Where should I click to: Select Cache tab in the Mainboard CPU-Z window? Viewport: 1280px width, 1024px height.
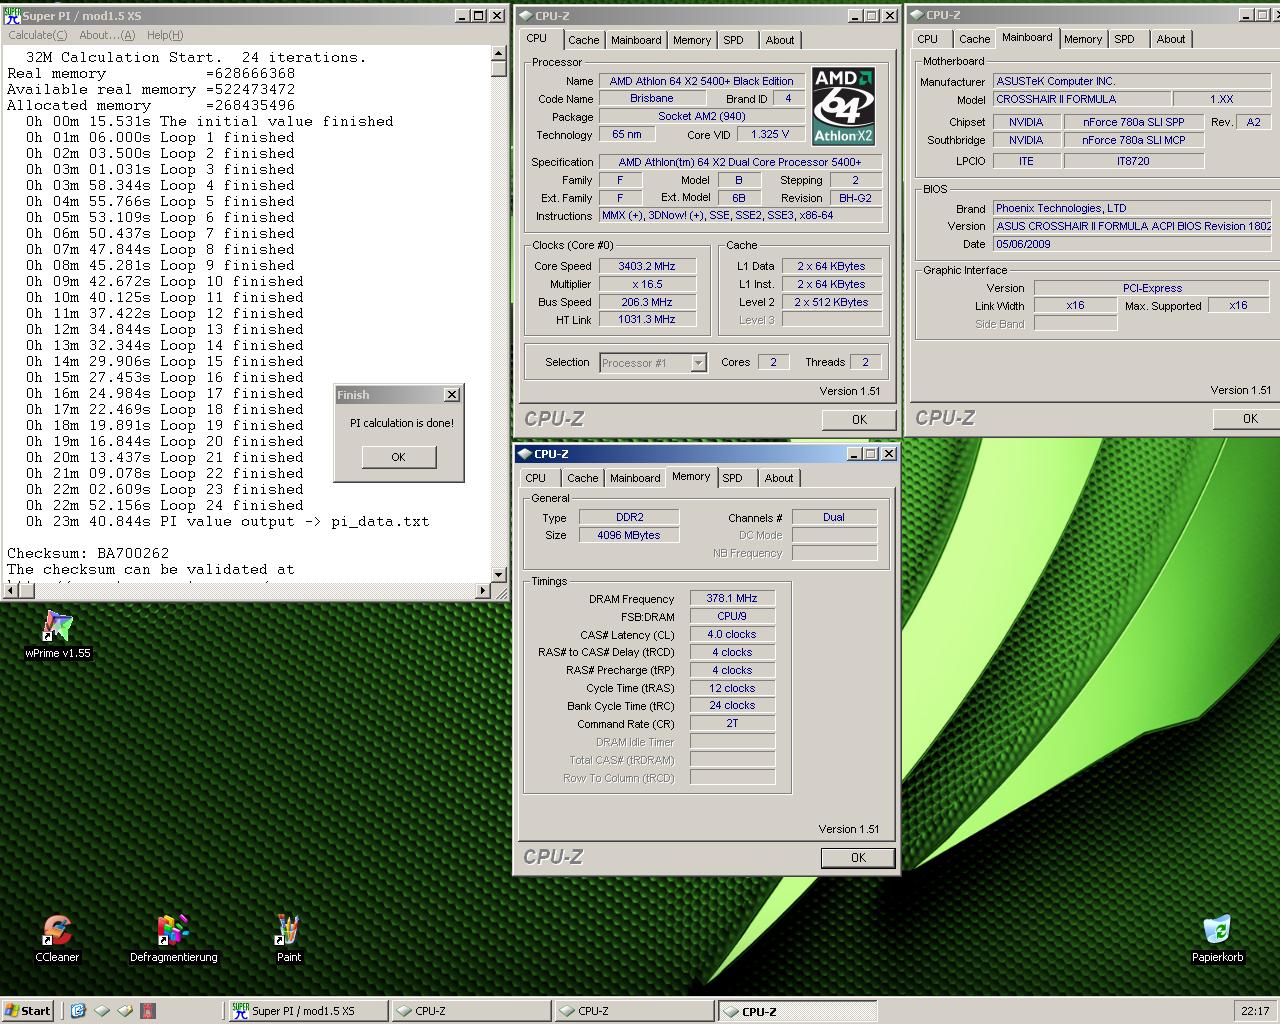coord(974,39)
